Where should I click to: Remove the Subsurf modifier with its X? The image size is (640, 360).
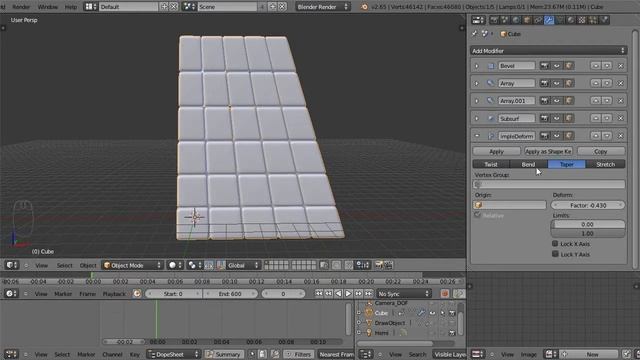tap(620, 118)
